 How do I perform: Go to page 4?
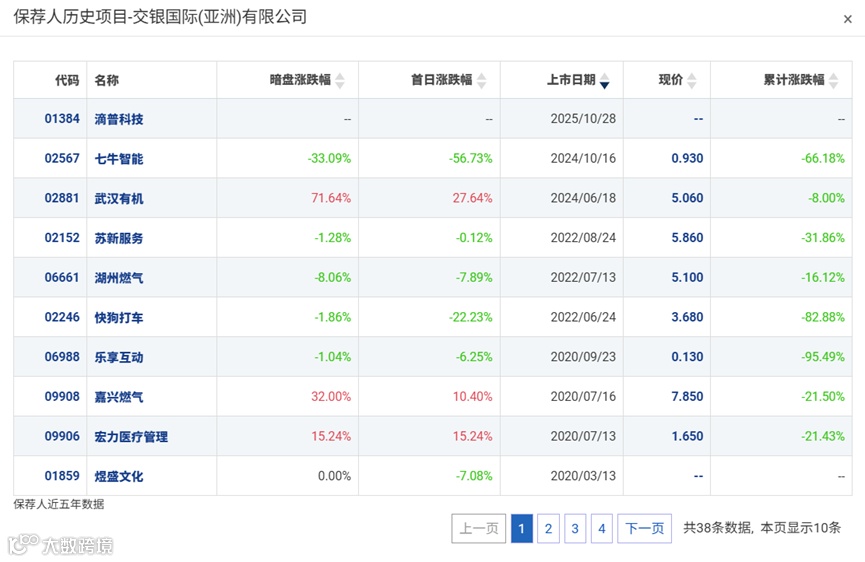pyautogui.click(x=602, y=528)
